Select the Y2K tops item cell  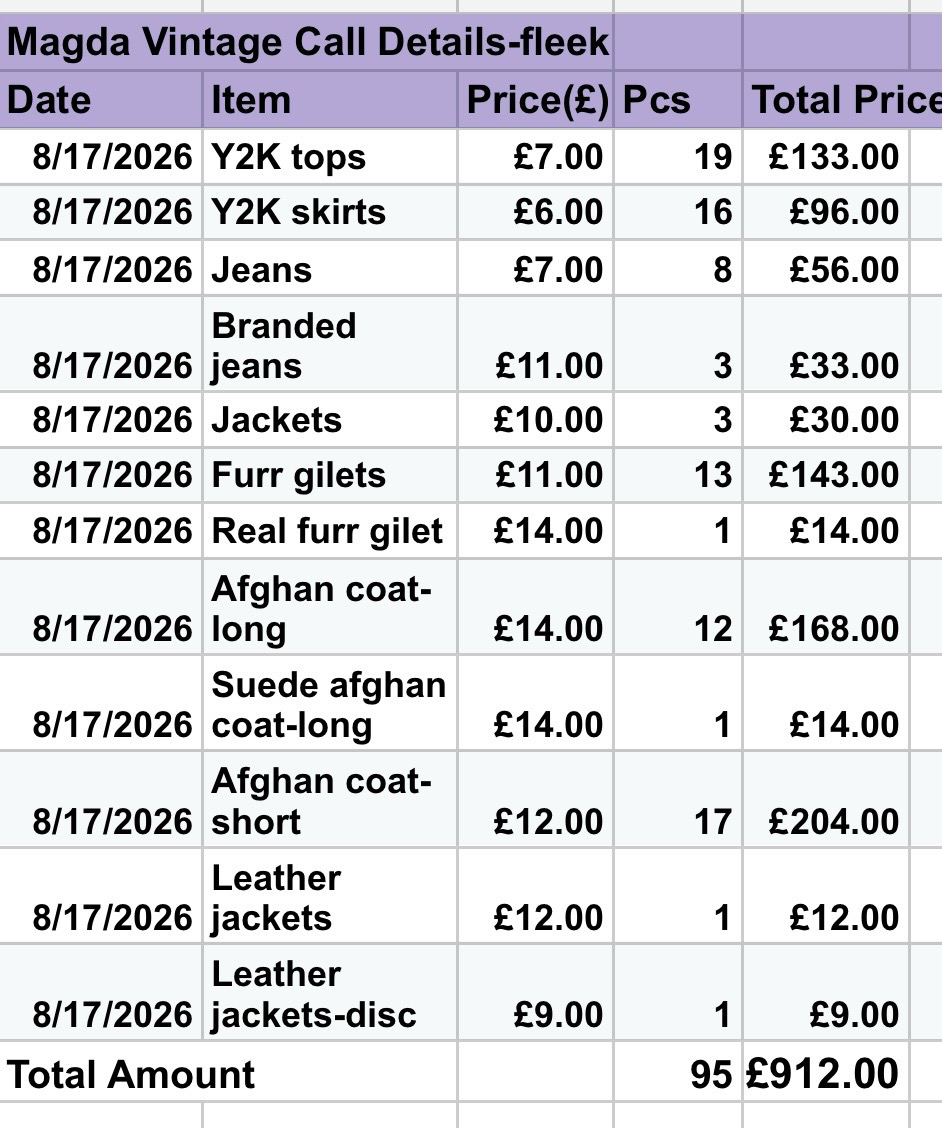tap(330, 157)
